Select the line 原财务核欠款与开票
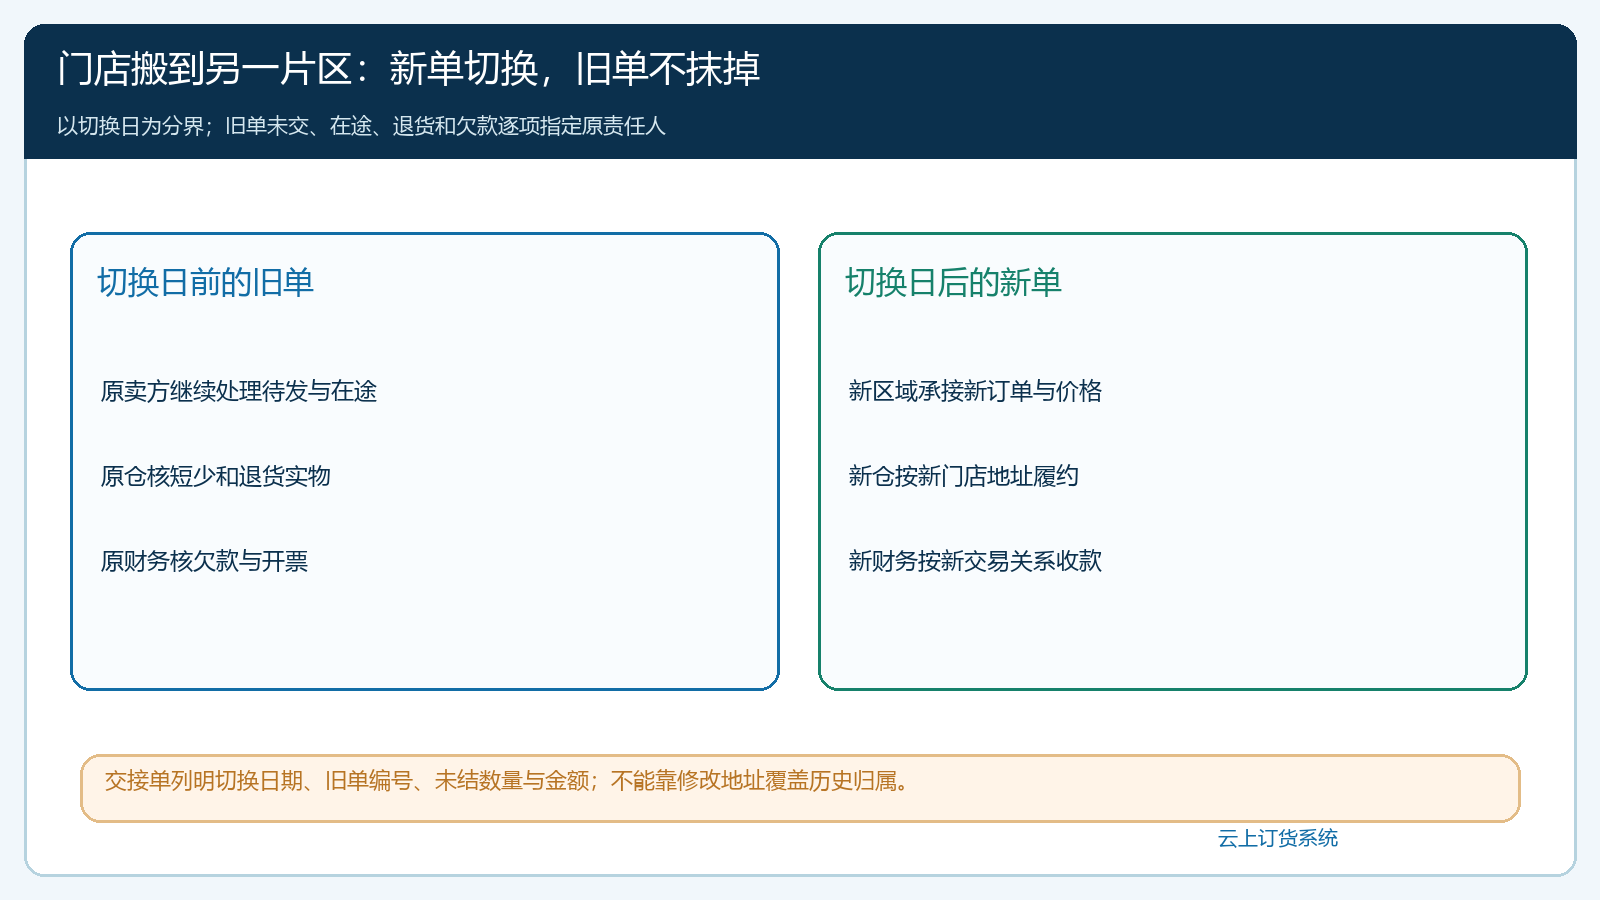 point(204,561)
